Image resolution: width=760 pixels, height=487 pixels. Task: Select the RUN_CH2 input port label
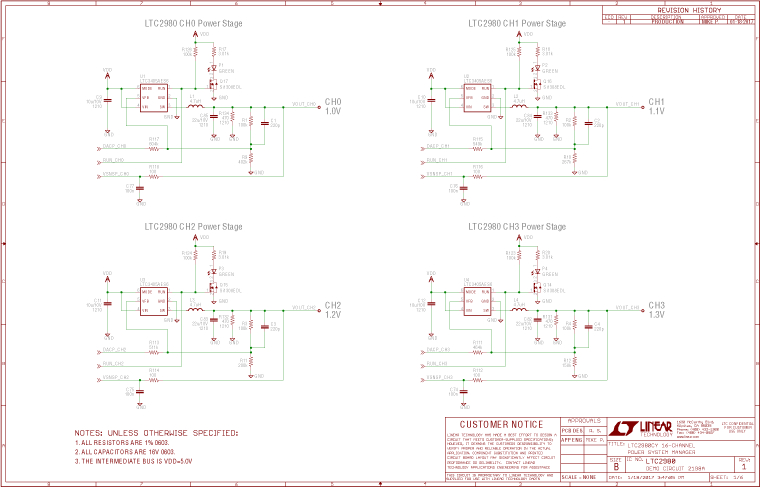[x=113, y=363]
